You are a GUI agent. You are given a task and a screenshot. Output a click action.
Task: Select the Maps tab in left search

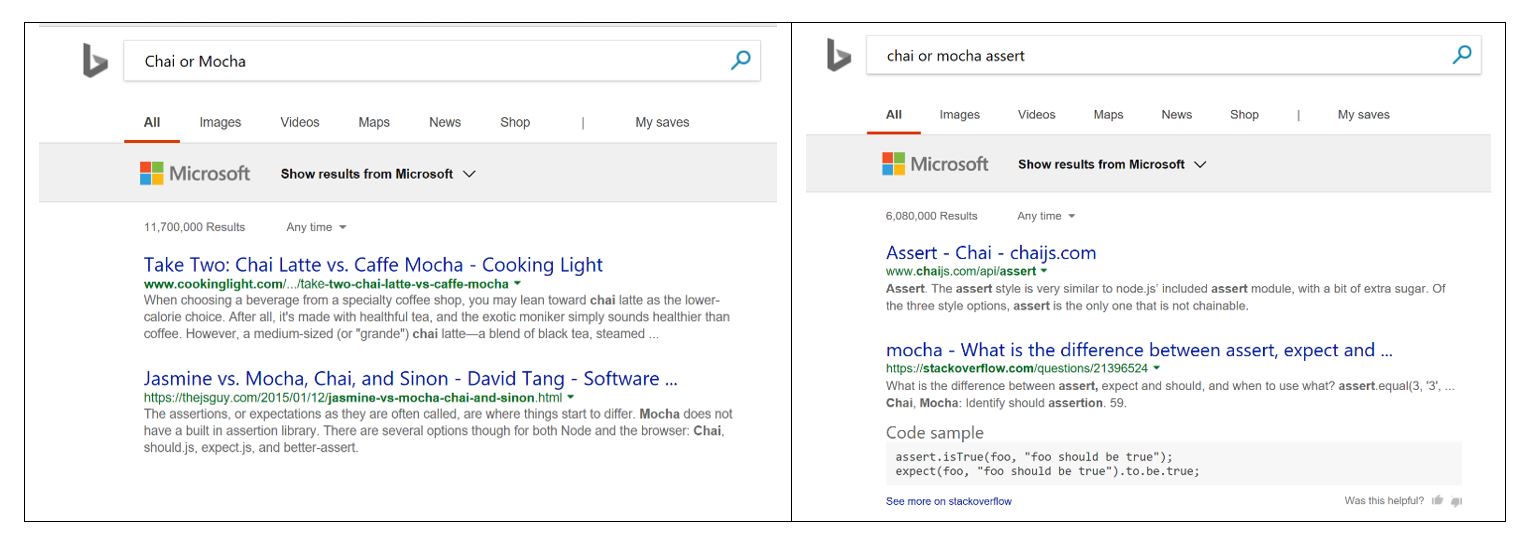click(374, 122)
